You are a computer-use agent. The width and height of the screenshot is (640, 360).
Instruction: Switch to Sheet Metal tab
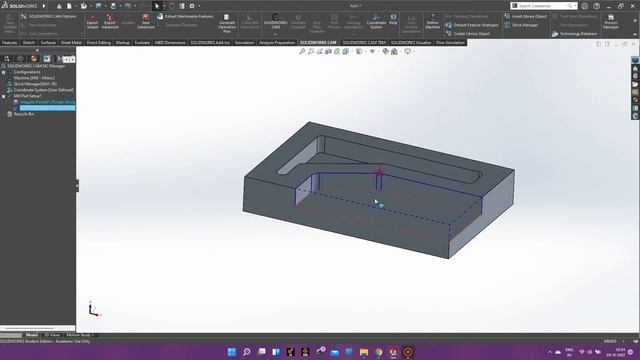click(71, 42)
